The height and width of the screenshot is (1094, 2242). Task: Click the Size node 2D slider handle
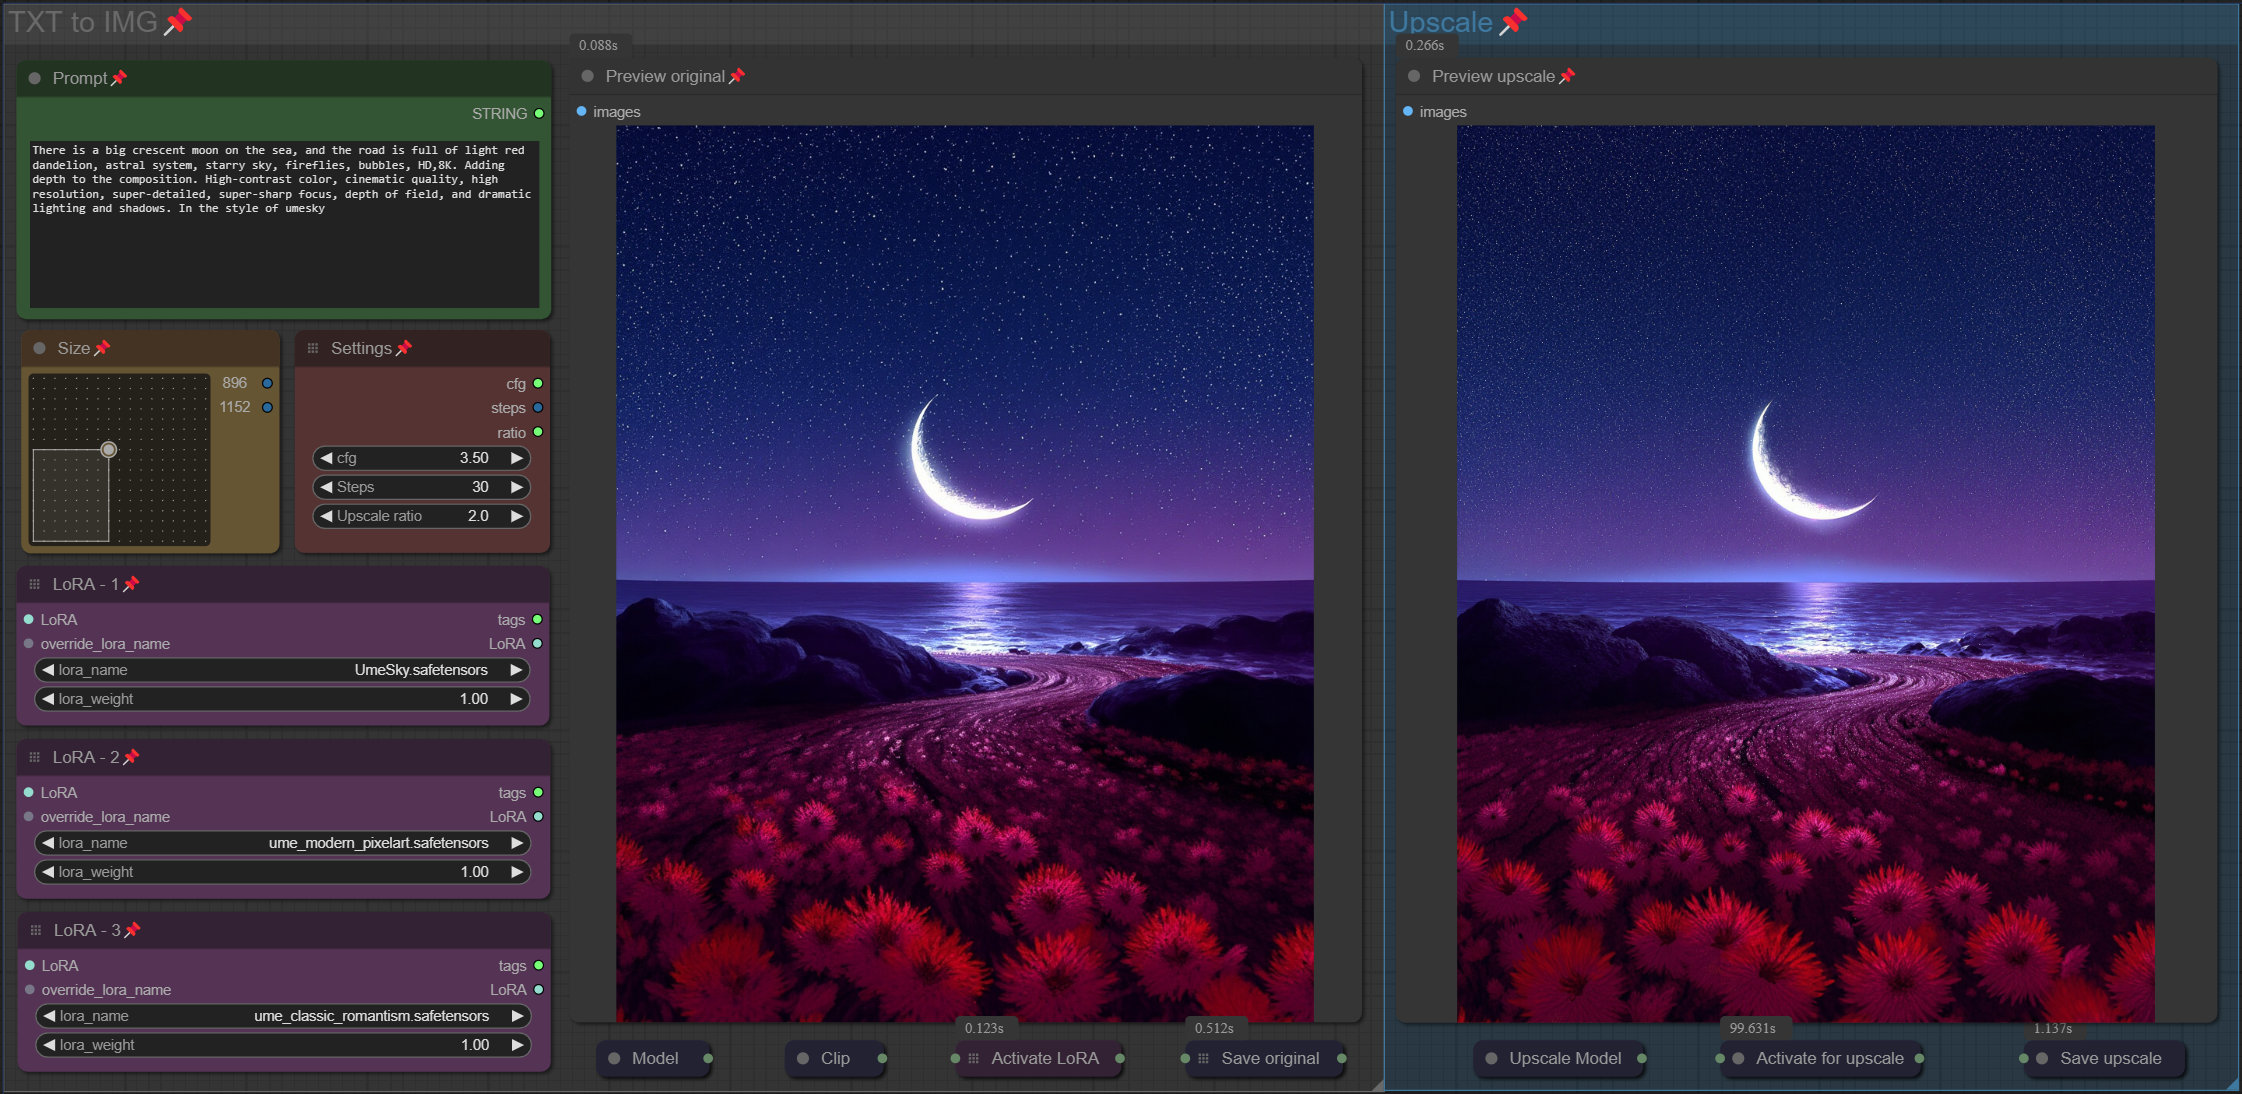109,450
